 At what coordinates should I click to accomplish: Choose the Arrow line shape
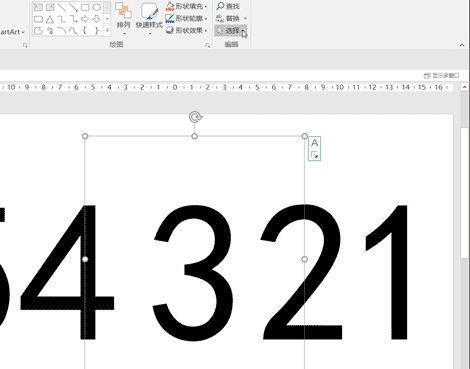pyautogui.click(x=73, y=7)
